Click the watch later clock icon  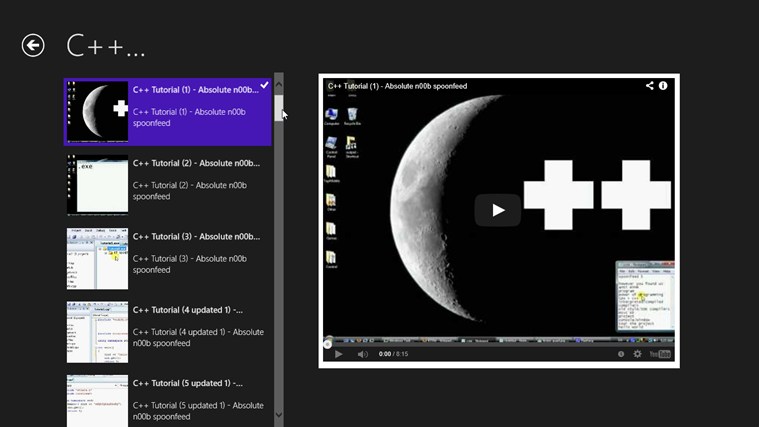pyautogui.click(x=621, y=354)
